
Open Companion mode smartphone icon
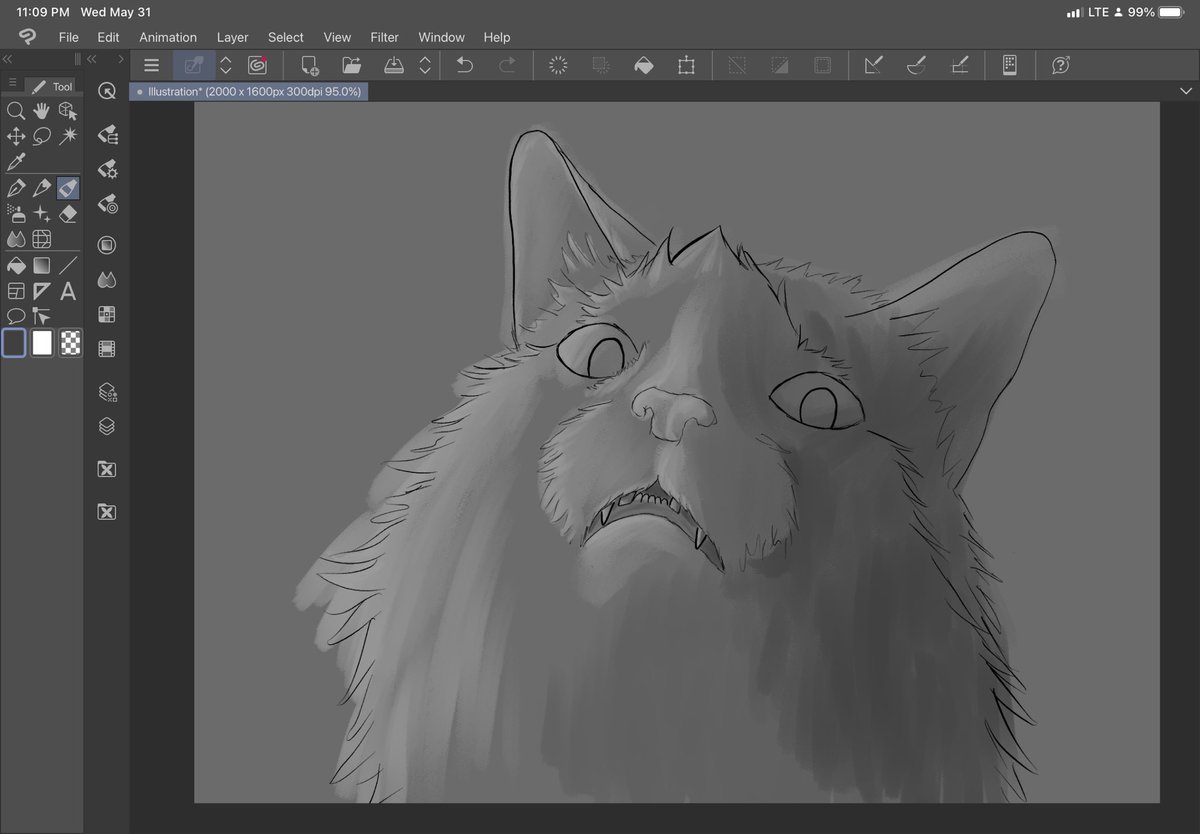click(1010, 65)
